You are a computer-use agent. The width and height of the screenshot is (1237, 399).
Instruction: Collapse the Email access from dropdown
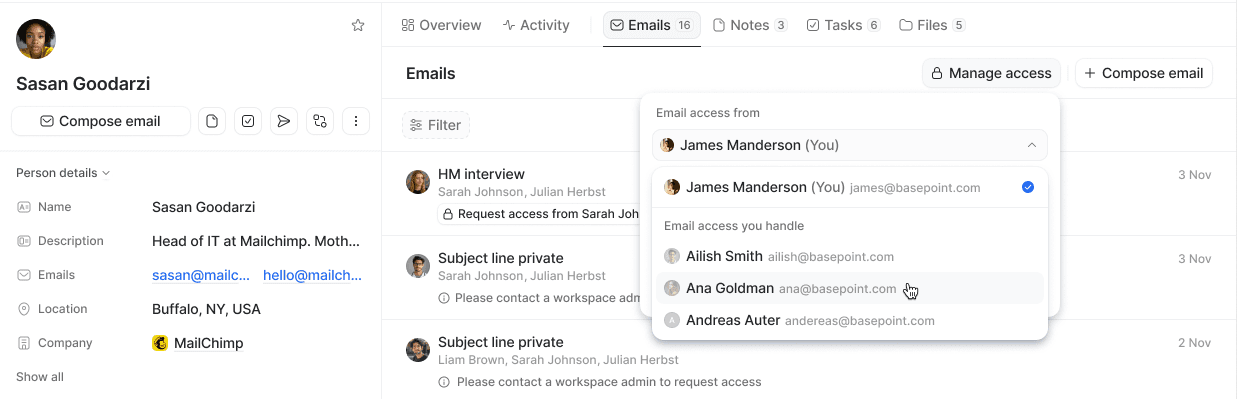coord(849,145)
